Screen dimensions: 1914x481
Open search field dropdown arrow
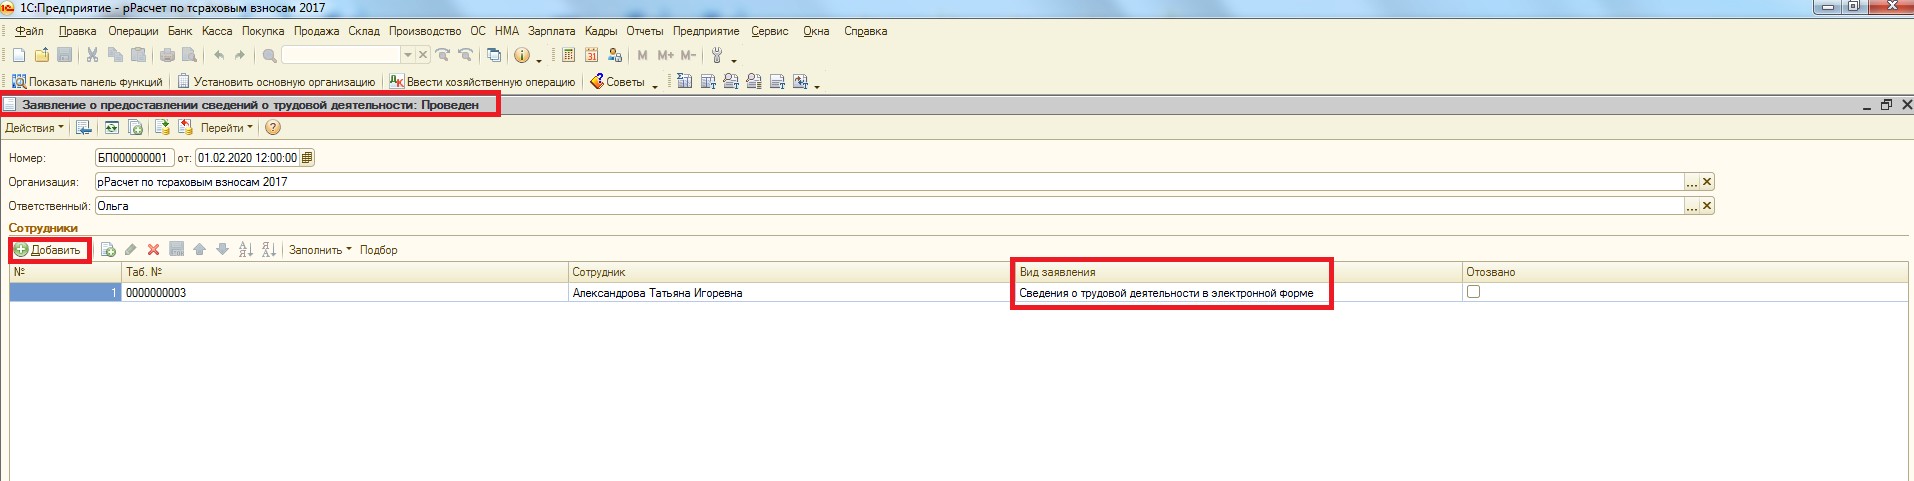(408, 56)
